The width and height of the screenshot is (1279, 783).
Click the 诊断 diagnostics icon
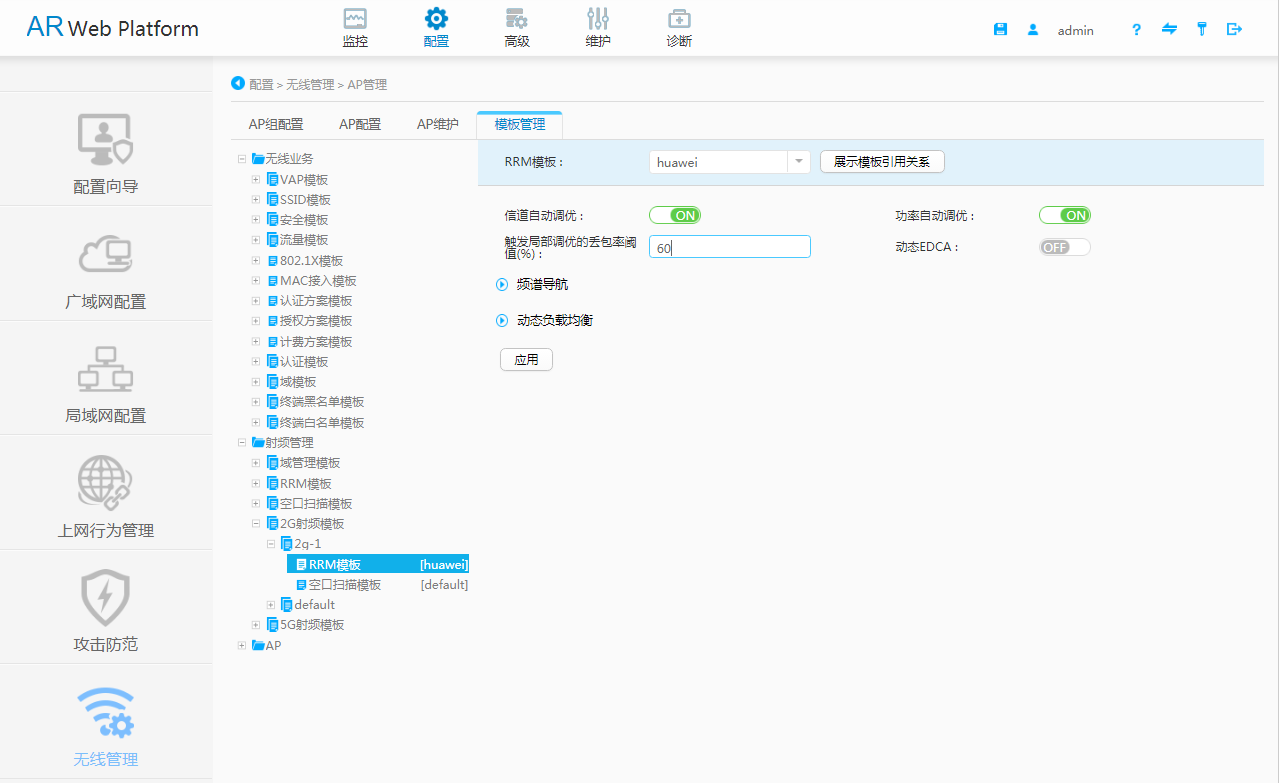click(x=678, y=25)
